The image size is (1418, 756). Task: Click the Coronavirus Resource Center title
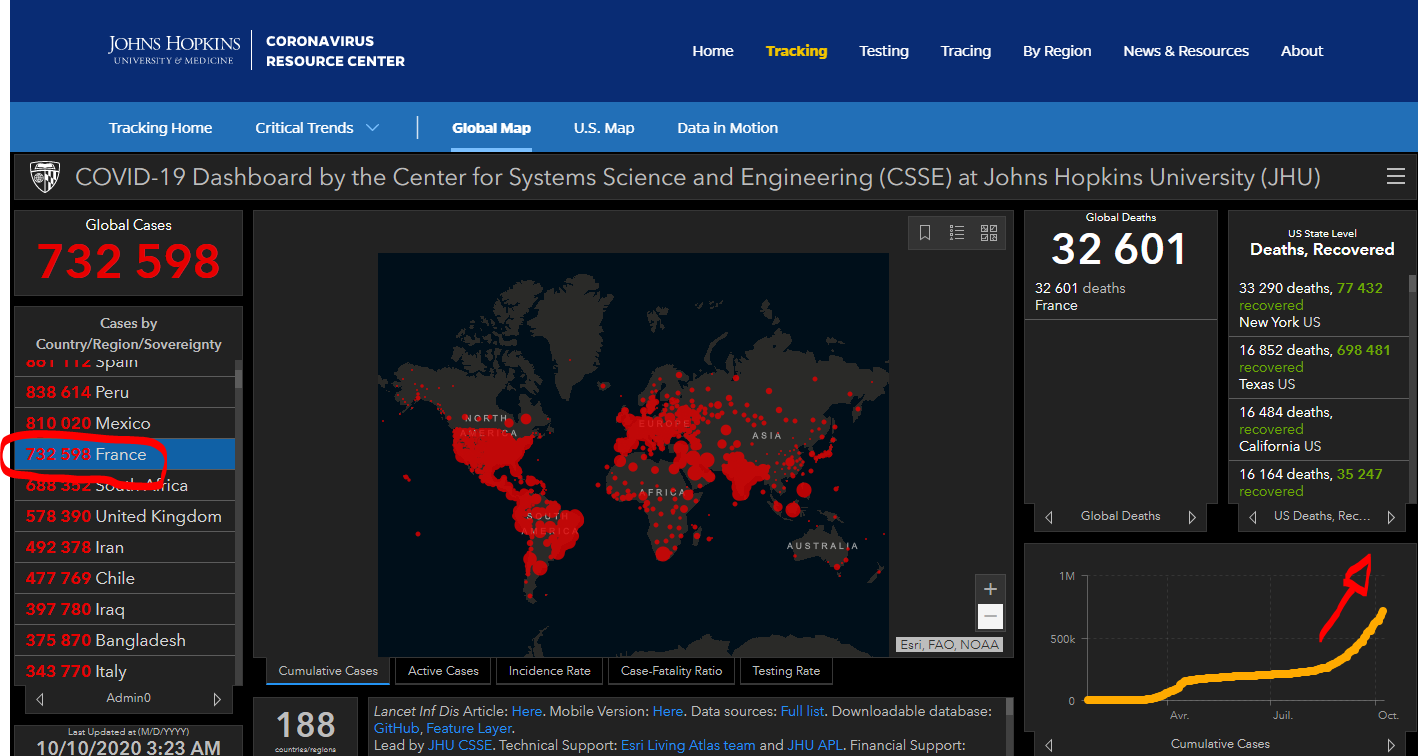335,51
